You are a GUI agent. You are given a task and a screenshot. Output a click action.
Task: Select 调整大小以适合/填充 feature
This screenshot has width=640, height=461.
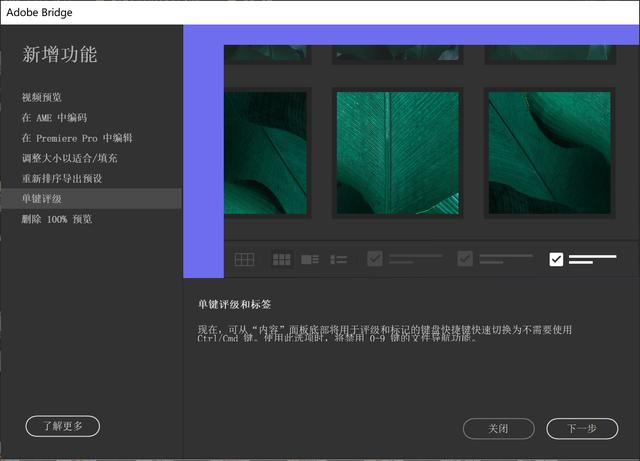click(69, 158)
